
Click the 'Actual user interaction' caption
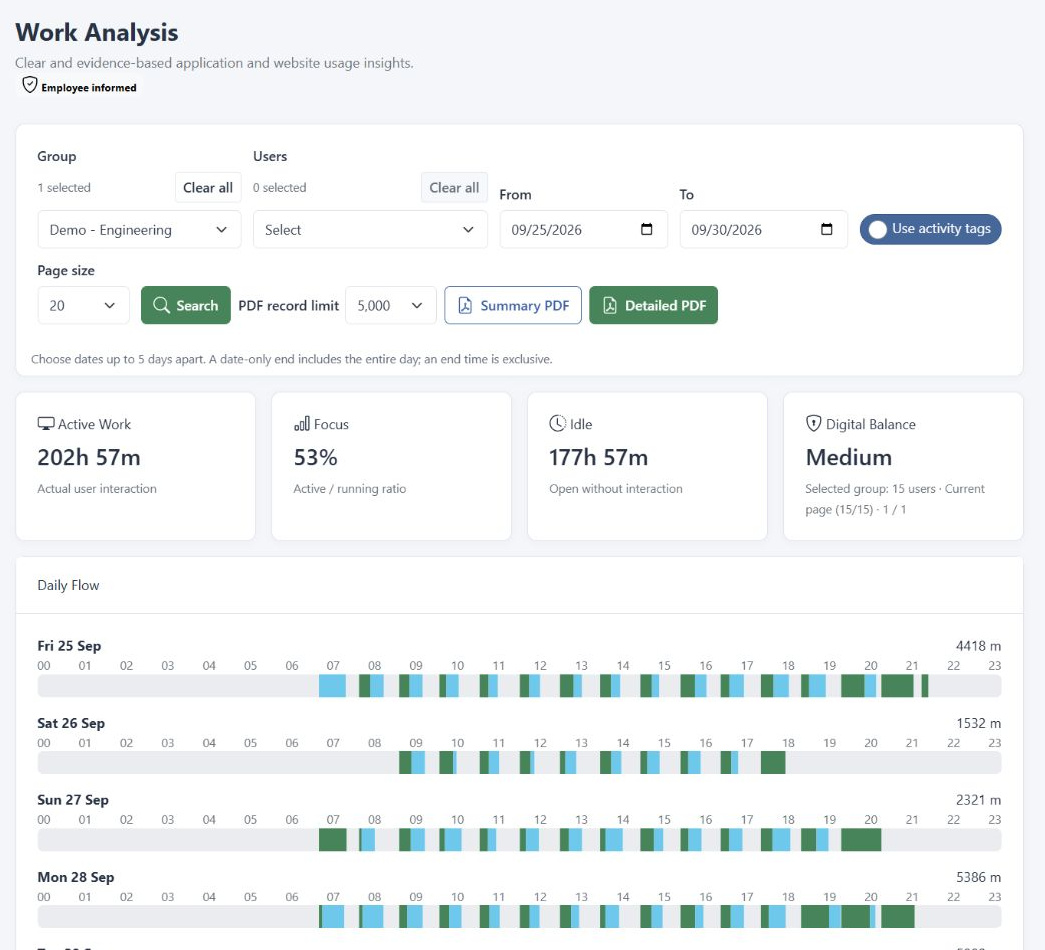(97, 489)
